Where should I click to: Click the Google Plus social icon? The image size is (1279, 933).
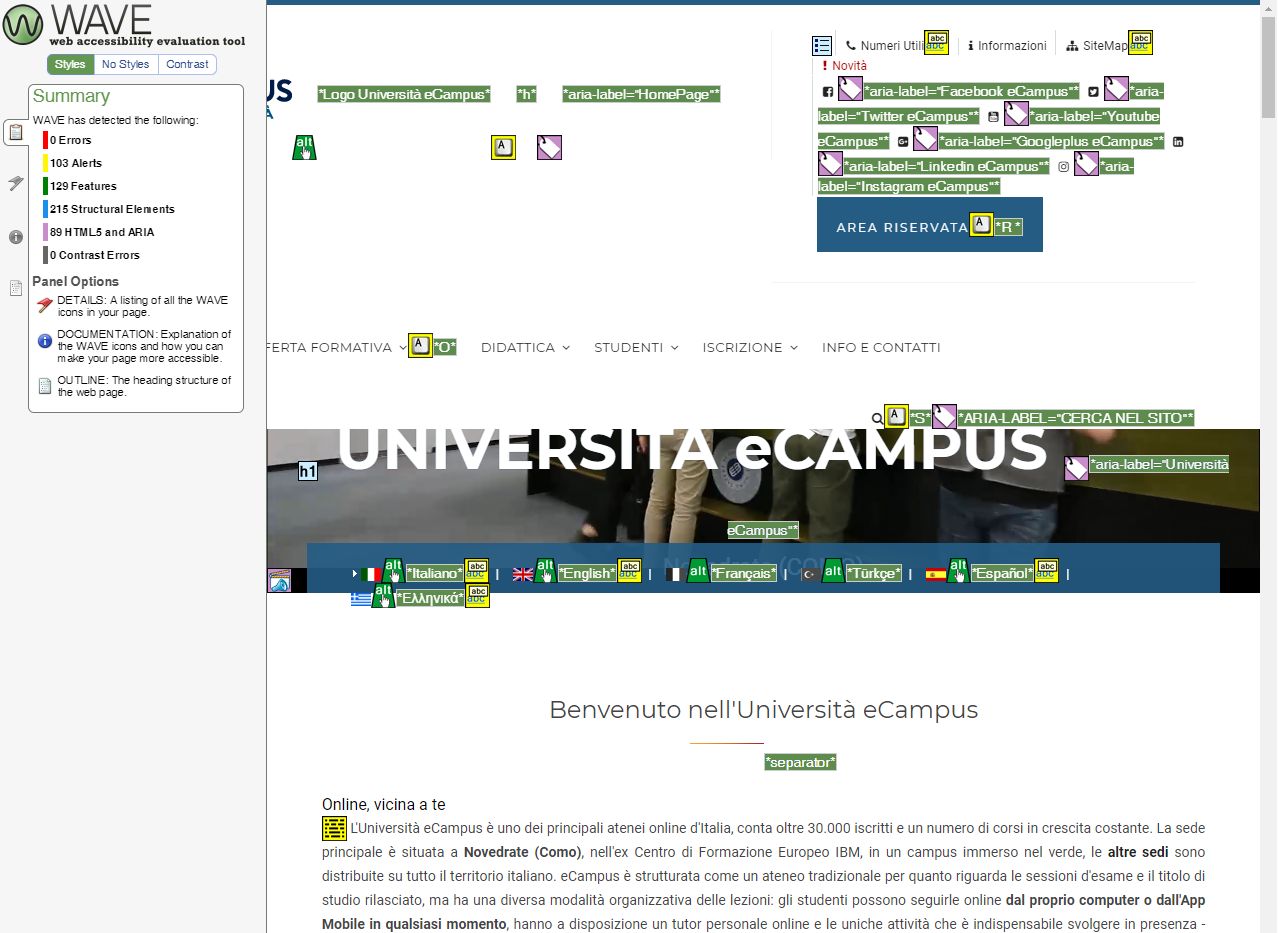pos(903,142)
